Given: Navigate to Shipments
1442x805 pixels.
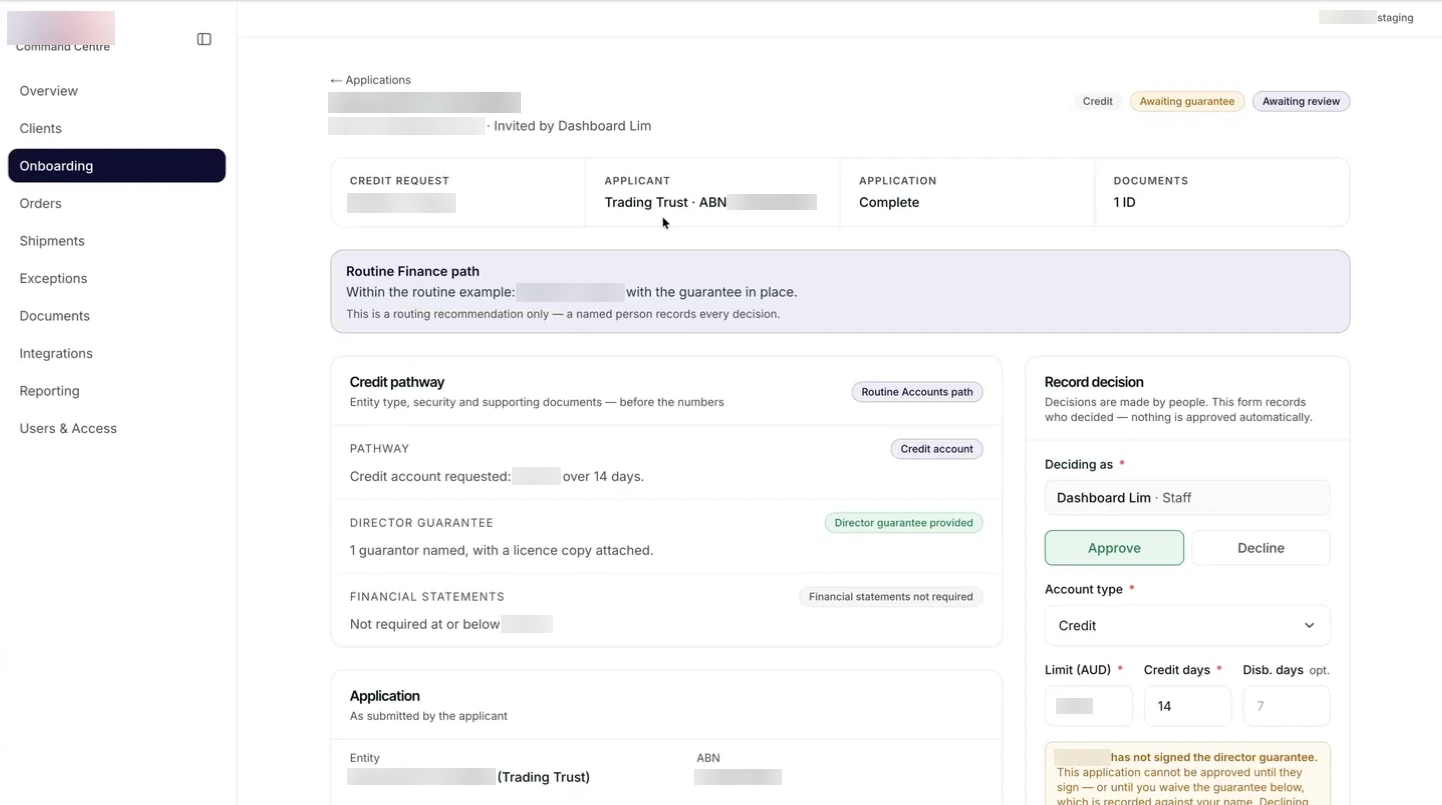Looking at the screenshot, I should pos(116,241).
